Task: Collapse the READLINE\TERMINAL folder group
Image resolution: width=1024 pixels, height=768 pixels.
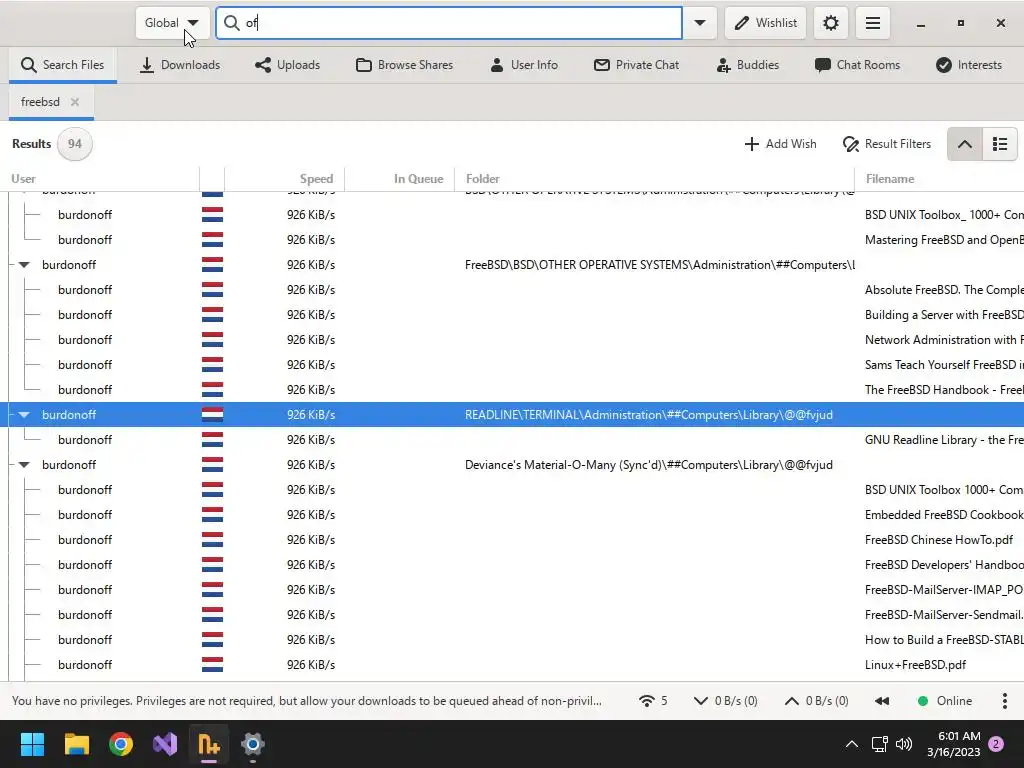Action: (24, 415)
